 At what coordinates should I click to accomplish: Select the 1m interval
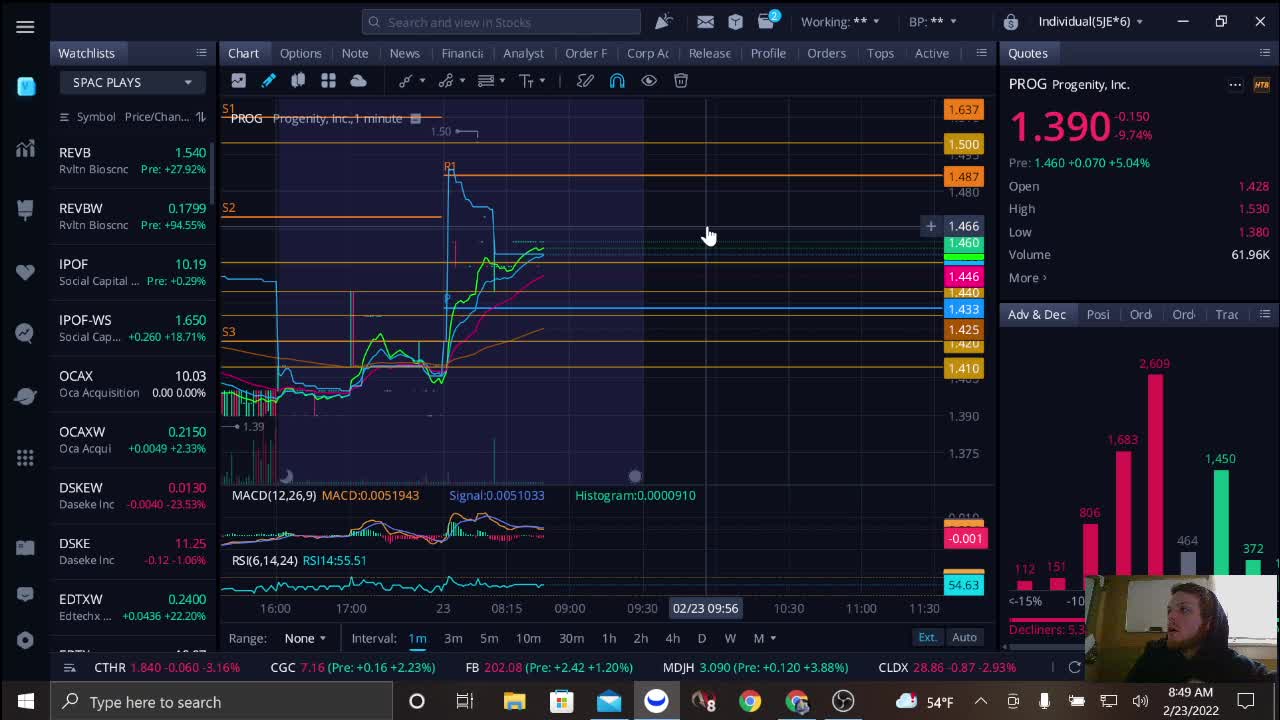(417, 638)
